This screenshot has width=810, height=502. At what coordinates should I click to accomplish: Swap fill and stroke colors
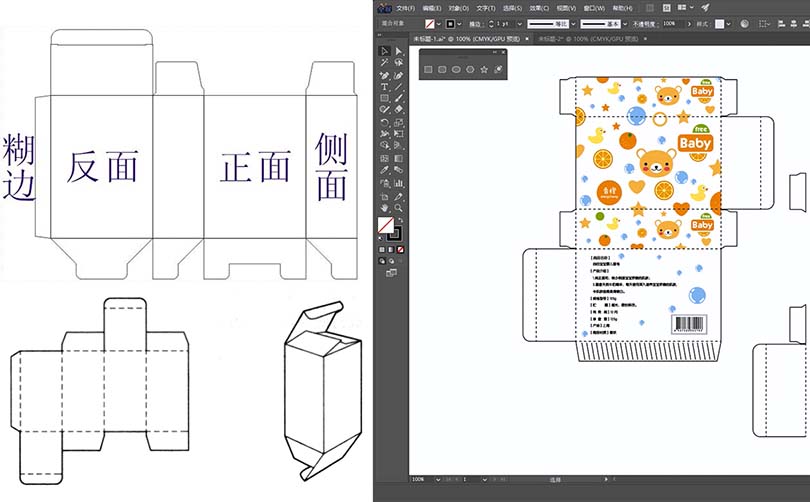(400, 220)
